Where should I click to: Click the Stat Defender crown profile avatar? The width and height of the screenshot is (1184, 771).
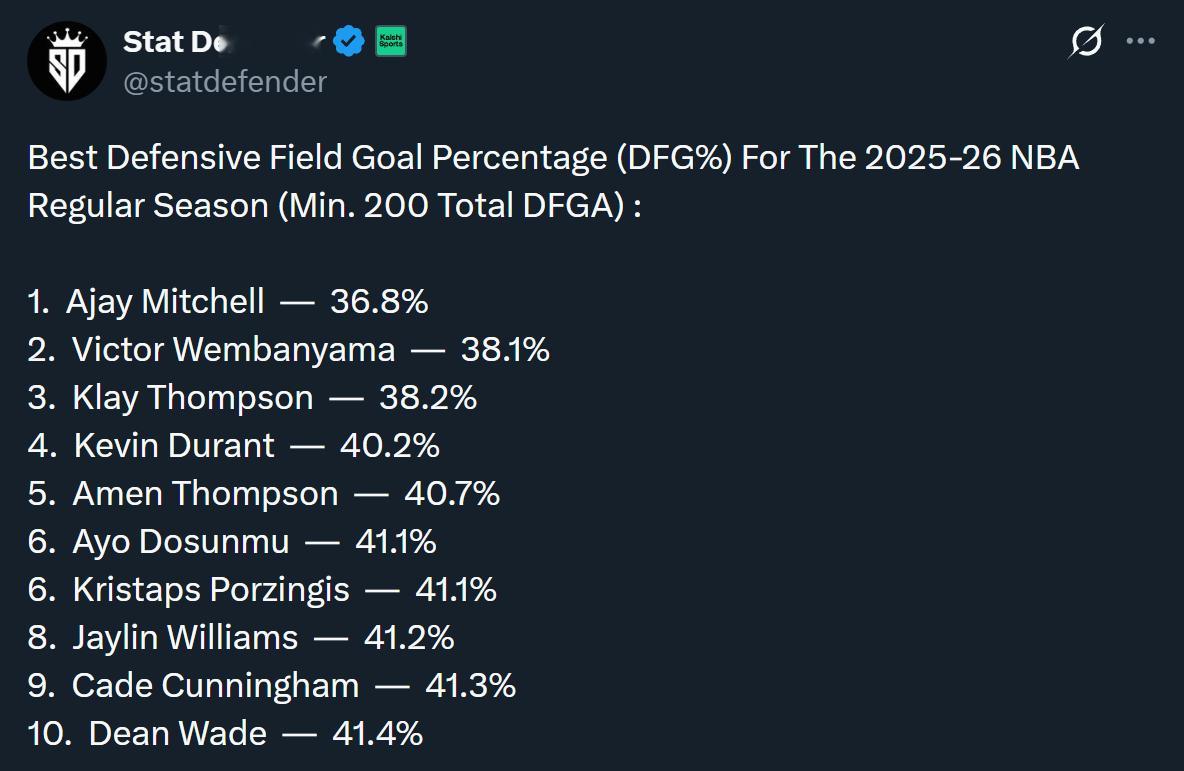66,61
